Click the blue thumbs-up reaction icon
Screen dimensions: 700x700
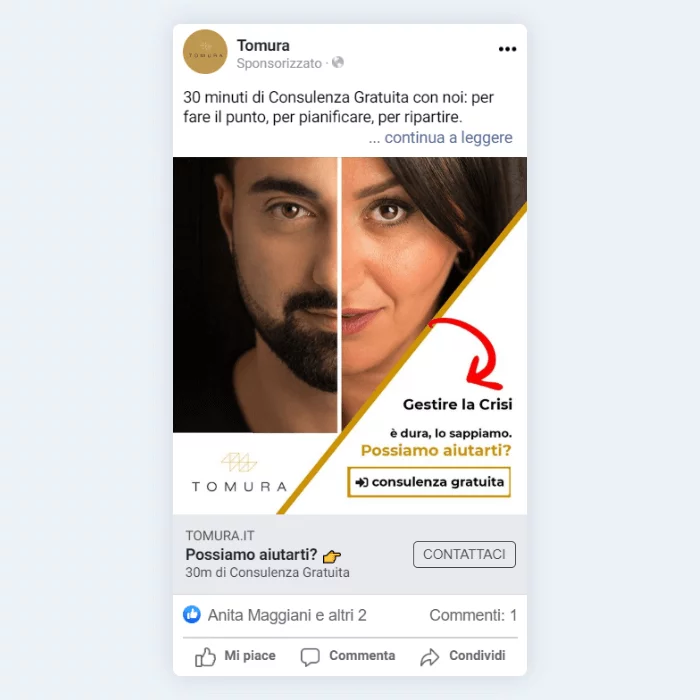[x=192, y=615]
